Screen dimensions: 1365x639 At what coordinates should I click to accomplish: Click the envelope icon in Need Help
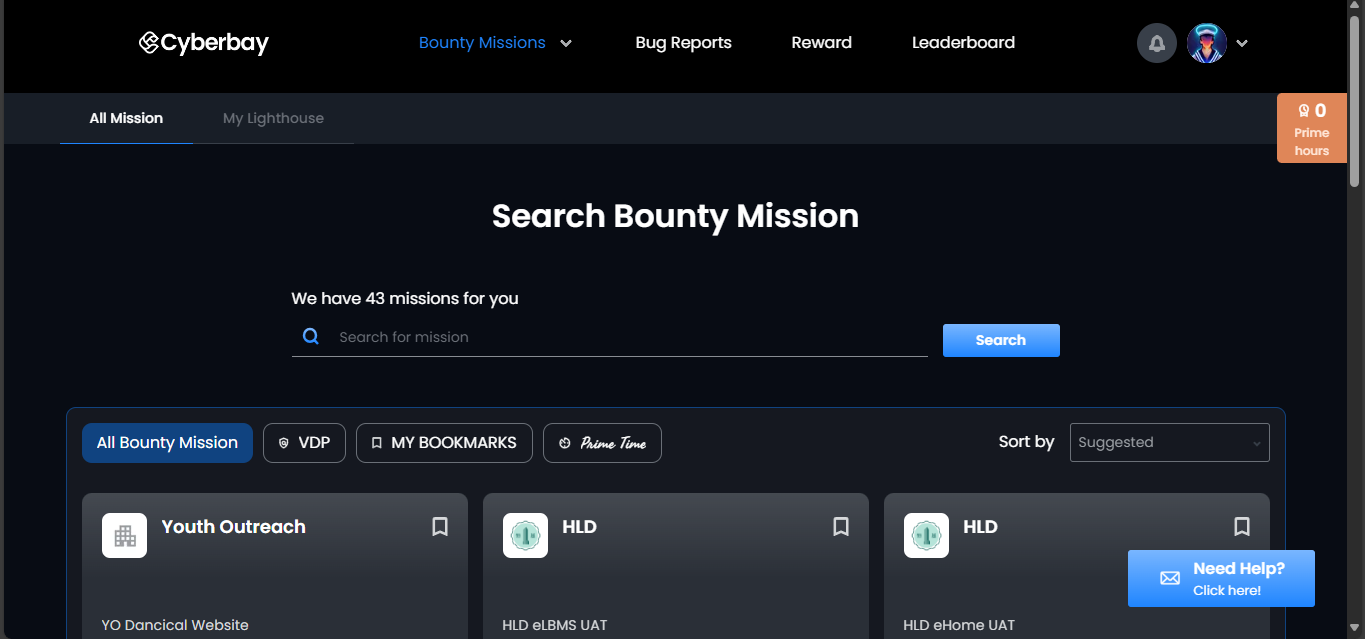click(1169, 579)
